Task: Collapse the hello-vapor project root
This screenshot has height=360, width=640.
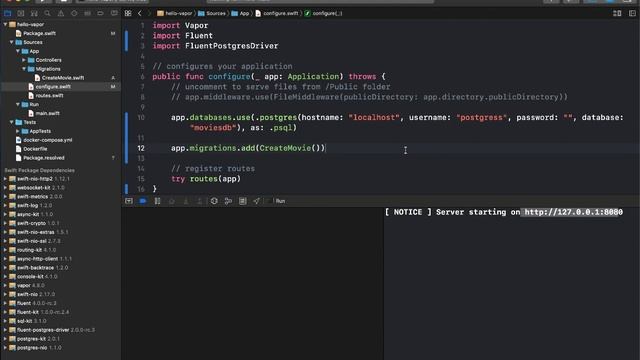Action: 5,24
